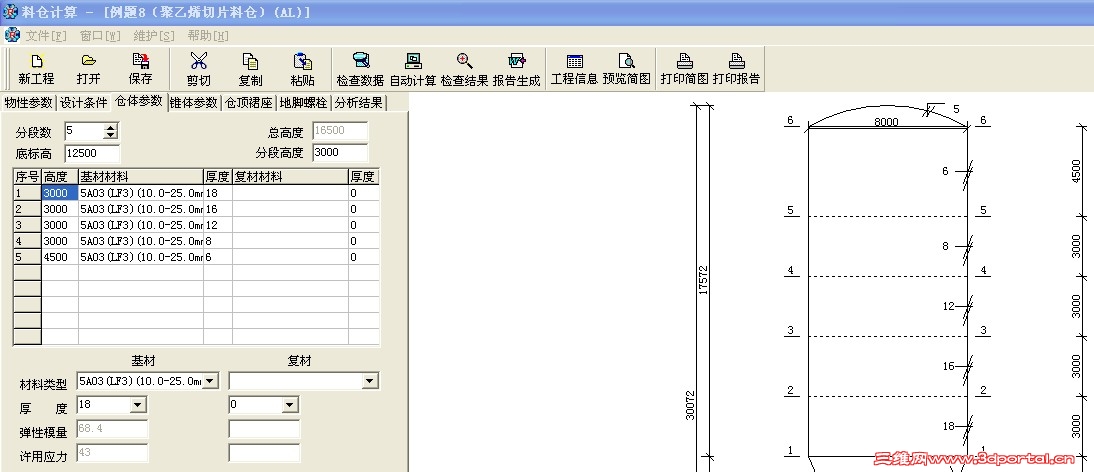This screenshot has width=1094, height=472.
Task: Open the 文件[F] menu
Action: [x=46, y=36]
